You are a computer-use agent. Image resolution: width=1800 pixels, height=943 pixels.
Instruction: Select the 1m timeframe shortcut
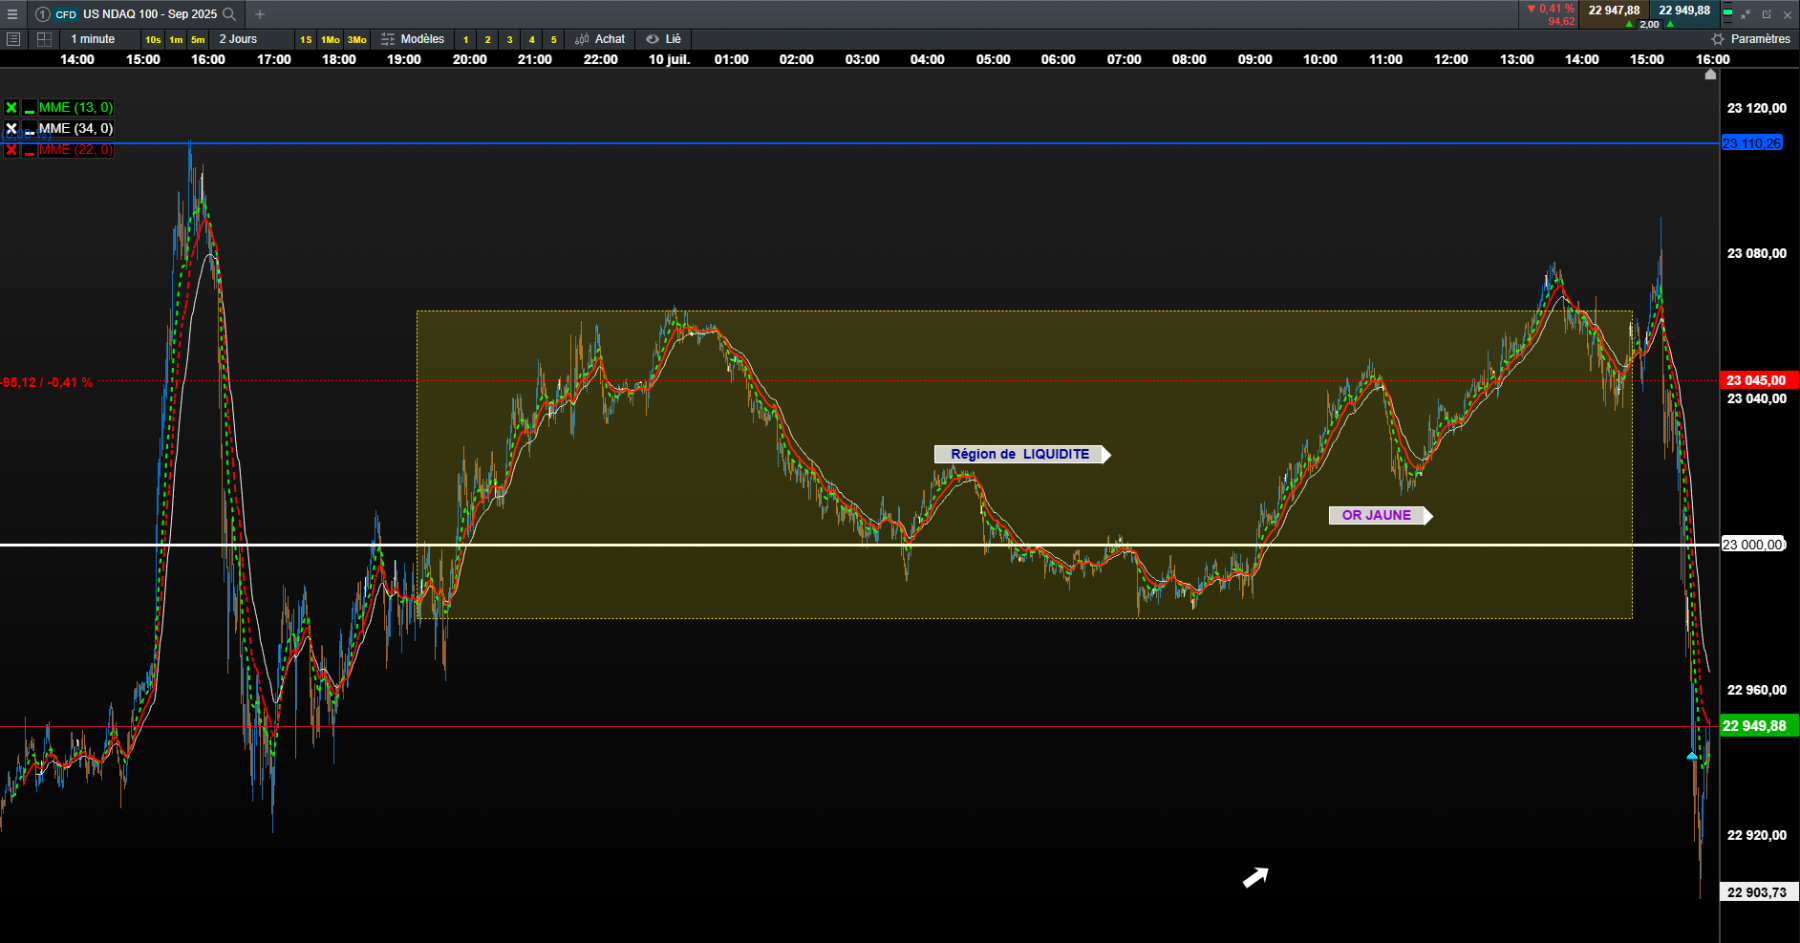click(x=176, y=40)
